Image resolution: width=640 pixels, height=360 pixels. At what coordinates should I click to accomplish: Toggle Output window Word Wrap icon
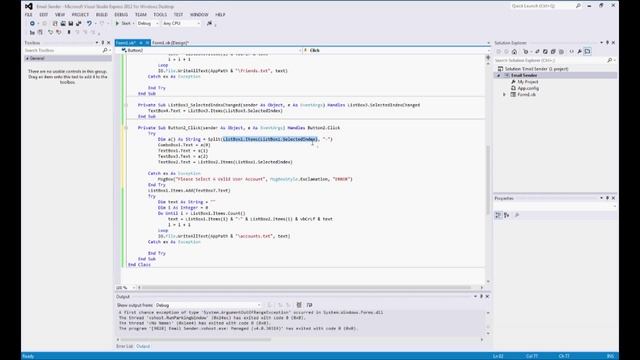click(309, 305)
